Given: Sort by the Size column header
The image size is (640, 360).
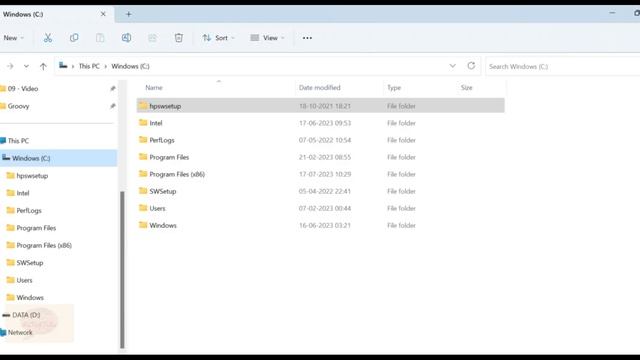Looking at the screenshot, I should tap(467, 88).
